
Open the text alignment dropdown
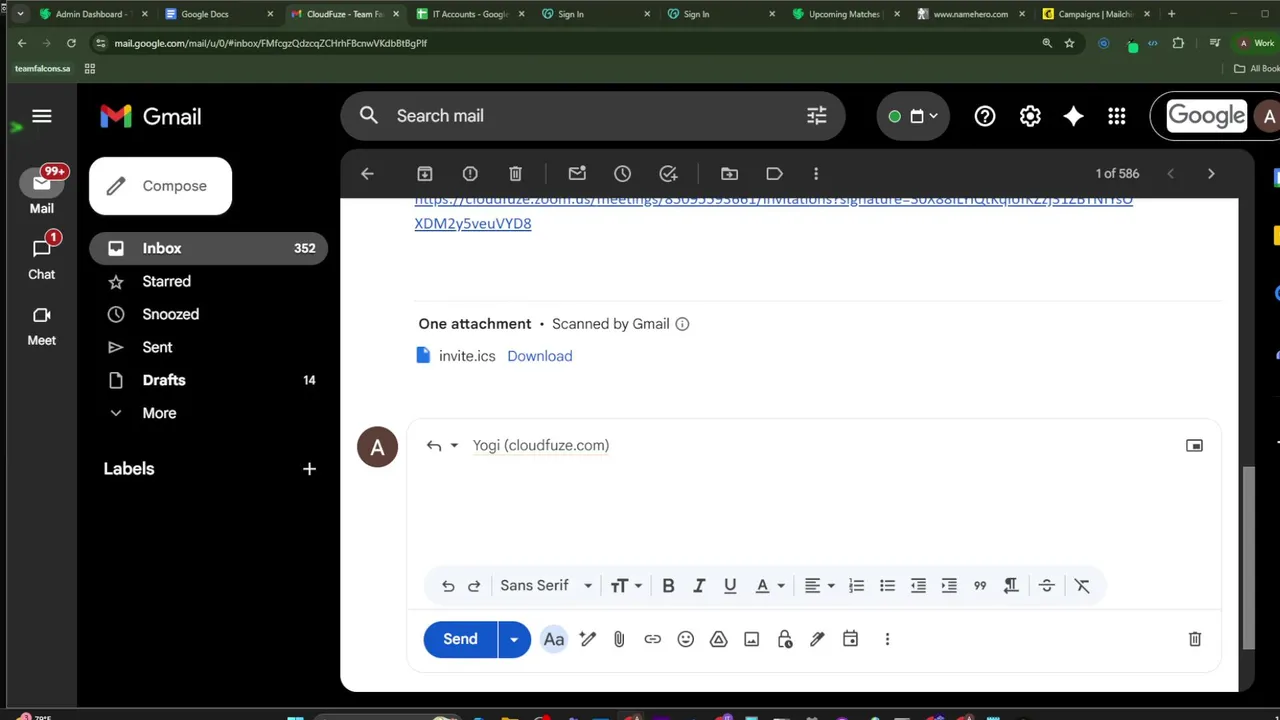[820, 586]
